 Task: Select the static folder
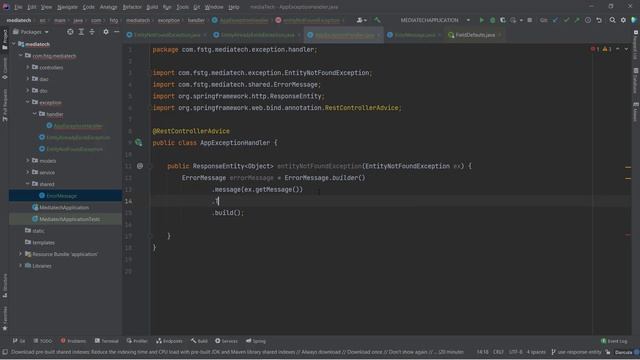pos(38,231)
